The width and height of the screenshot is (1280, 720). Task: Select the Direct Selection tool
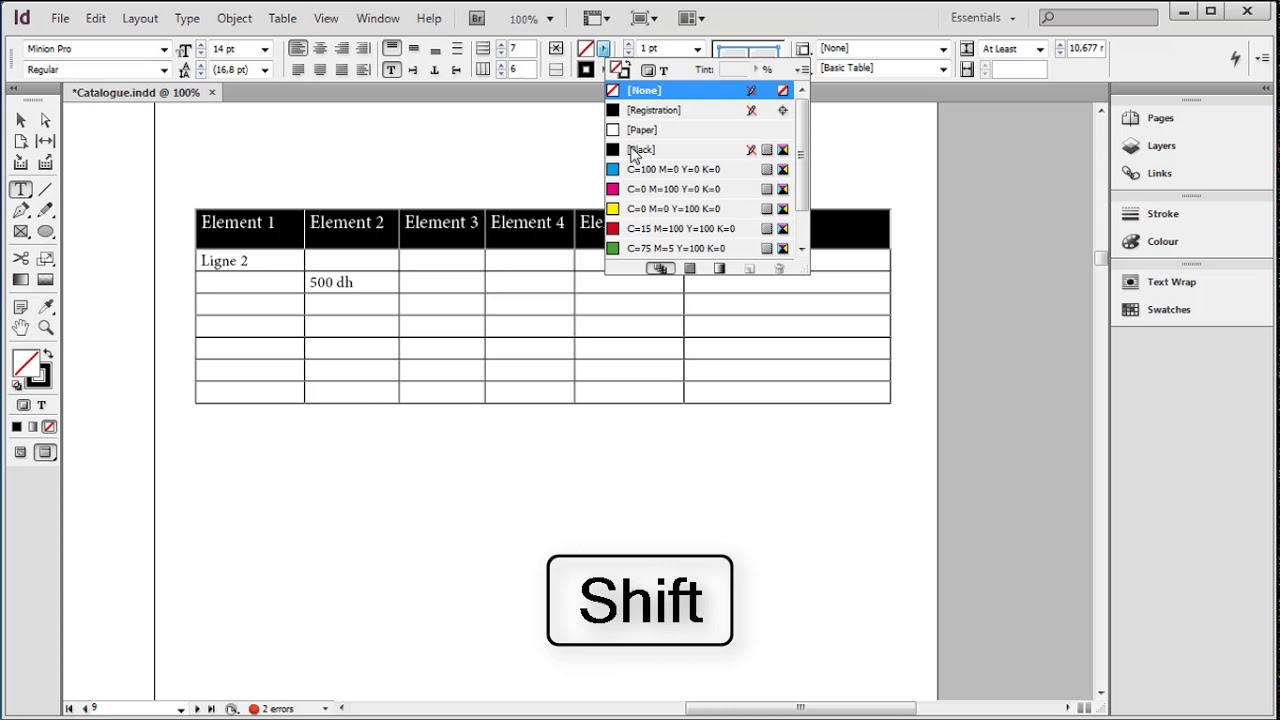coord(46,120)
